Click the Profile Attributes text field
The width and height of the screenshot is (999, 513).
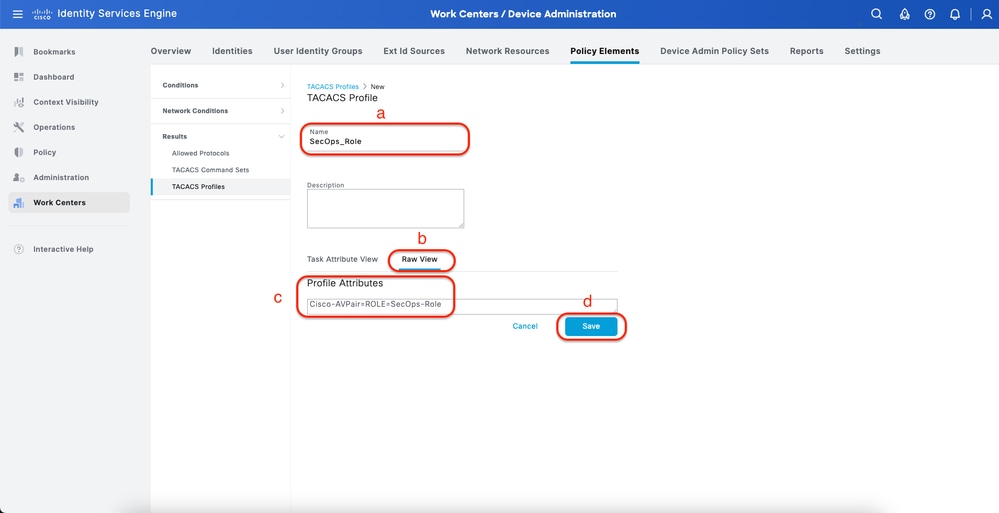pyautogui.click(x=462, y=305)
